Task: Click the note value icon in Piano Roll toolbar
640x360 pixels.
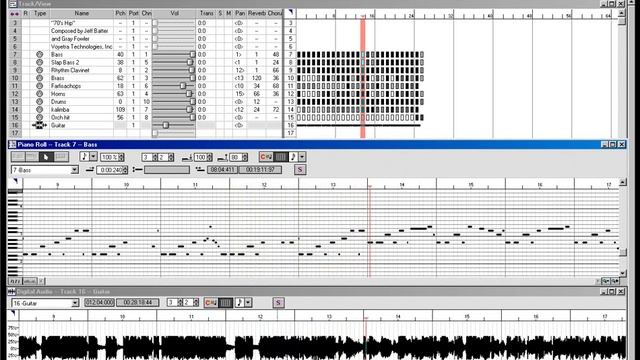Action: [84, 157]
